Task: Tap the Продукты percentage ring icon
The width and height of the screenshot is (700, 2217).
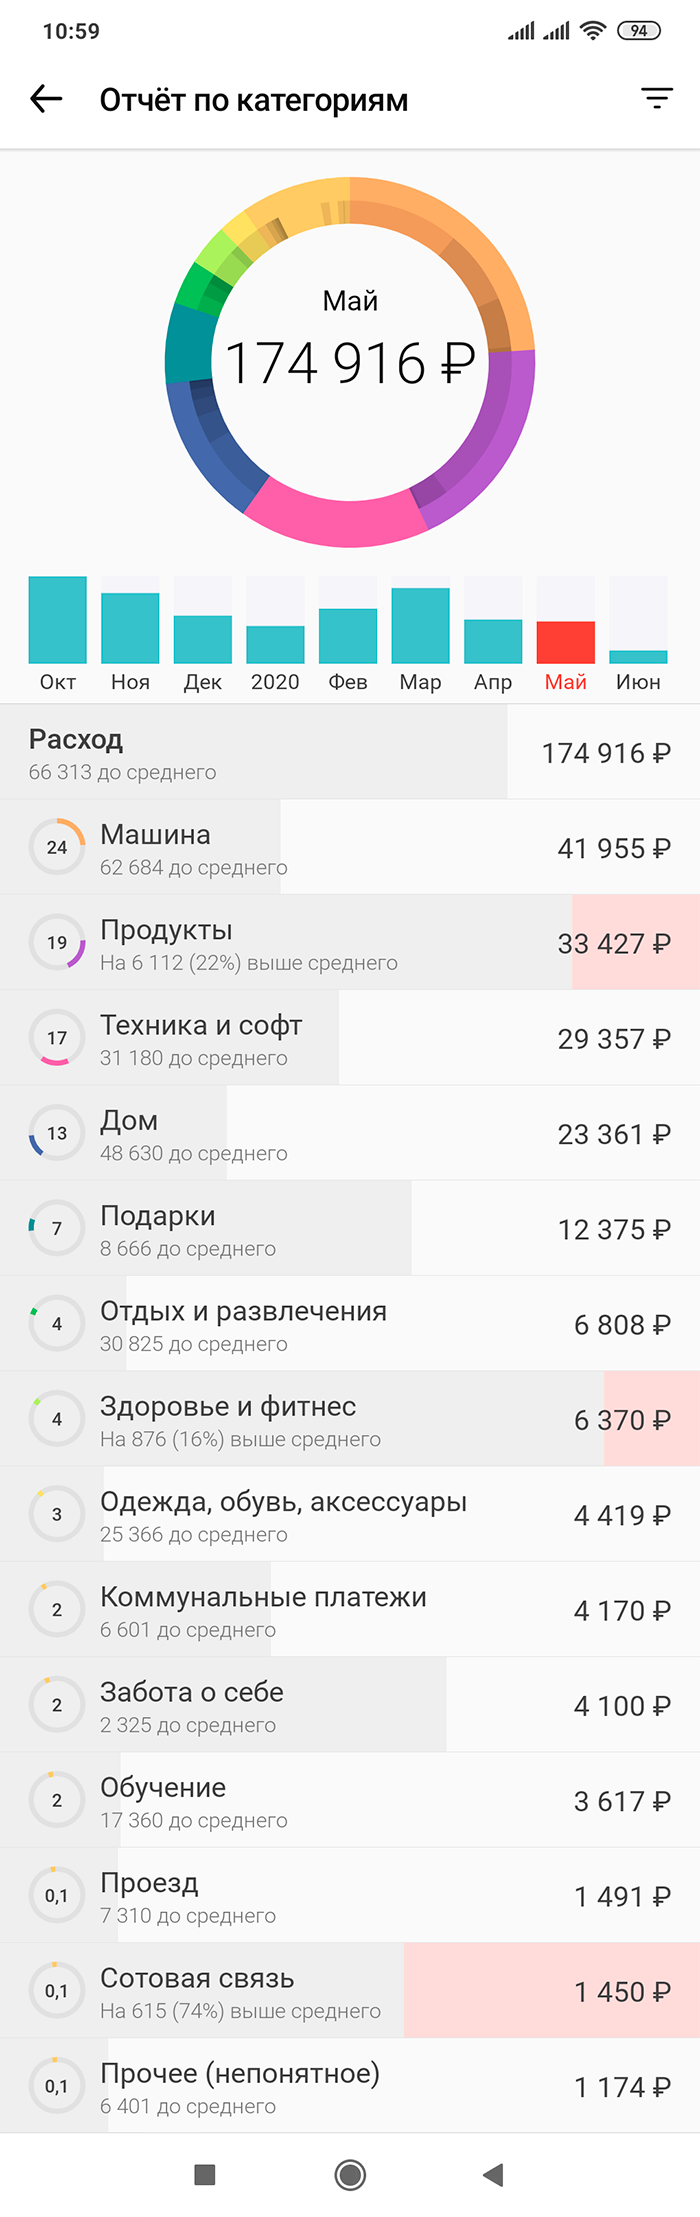Action: coord(57,942)
